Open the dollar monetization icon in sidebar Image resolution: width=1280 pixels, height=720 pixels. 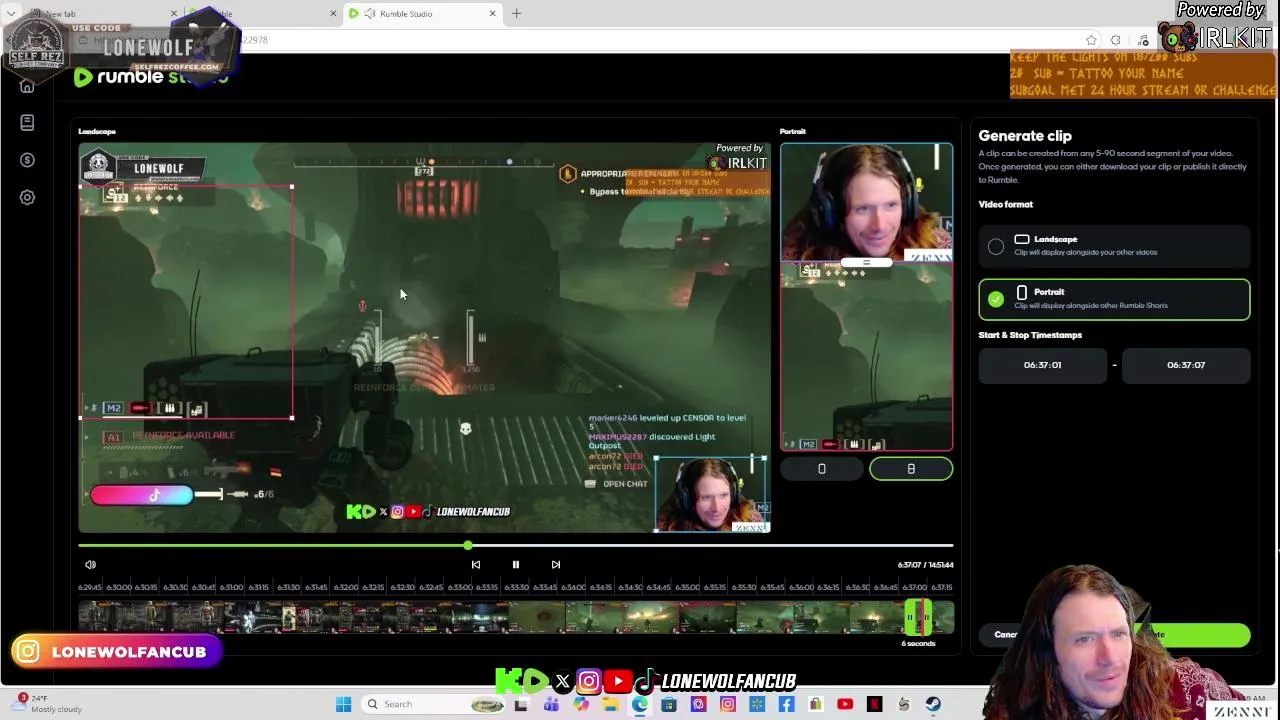(27, 160)
